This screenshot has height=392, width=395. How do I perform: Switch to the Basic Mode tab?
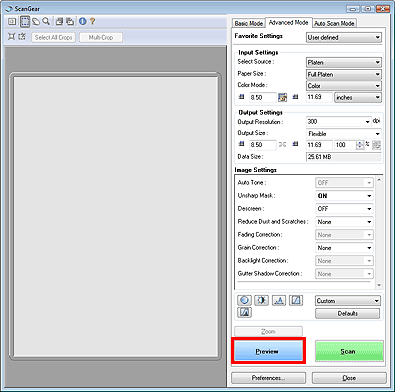pos(248,23)
